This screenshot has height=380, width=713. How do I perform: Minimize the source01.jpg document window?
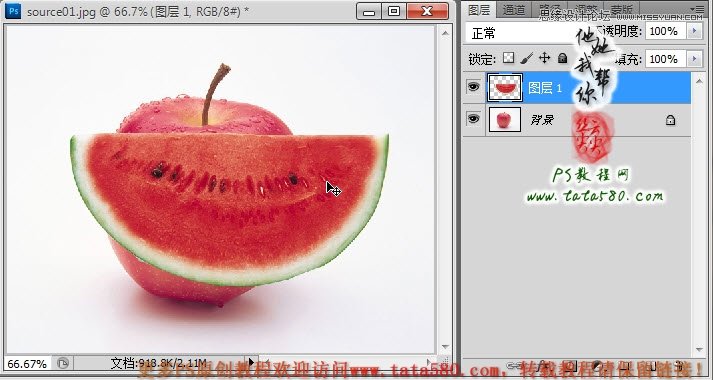pyautogui.click(x=369, y=12)
